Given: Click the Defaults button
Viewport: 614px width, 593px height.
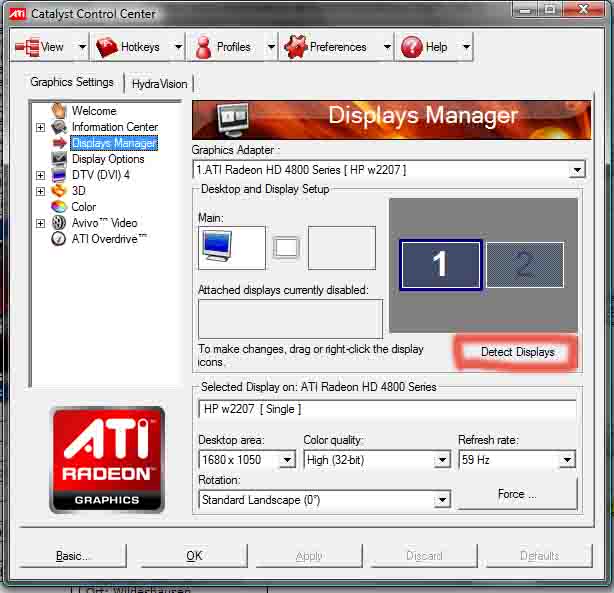Looking at the screenshot, I should [x=539, y=555].
